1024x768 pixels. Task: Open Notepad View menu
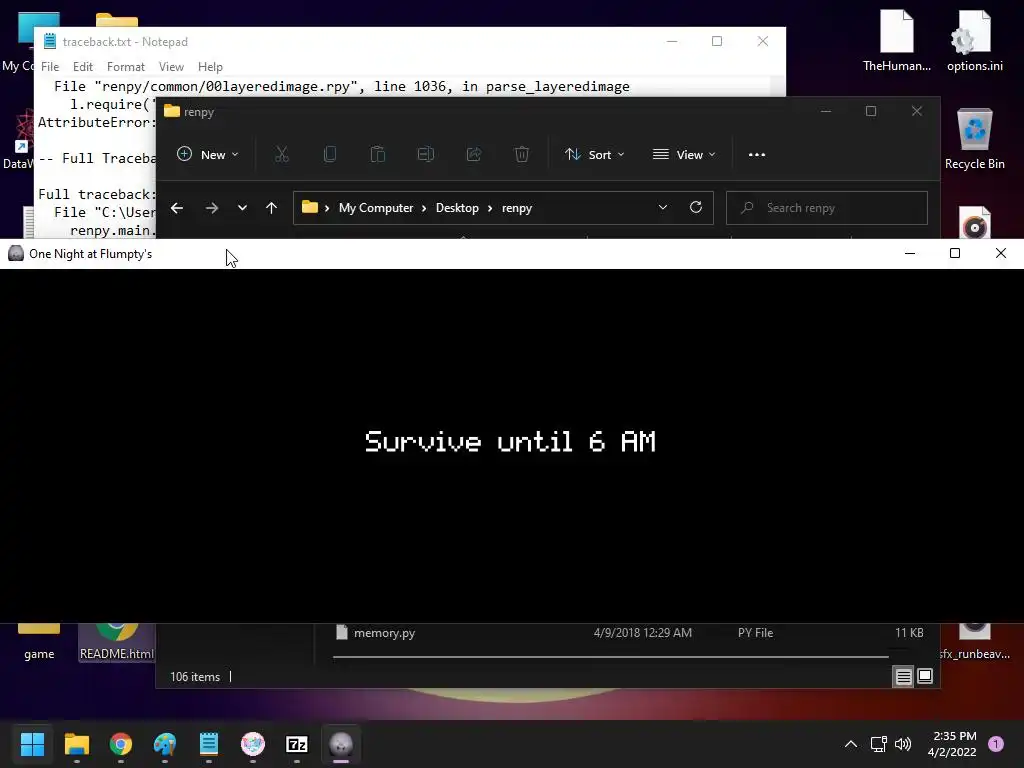pyautogui.click(x=171, y=67)
